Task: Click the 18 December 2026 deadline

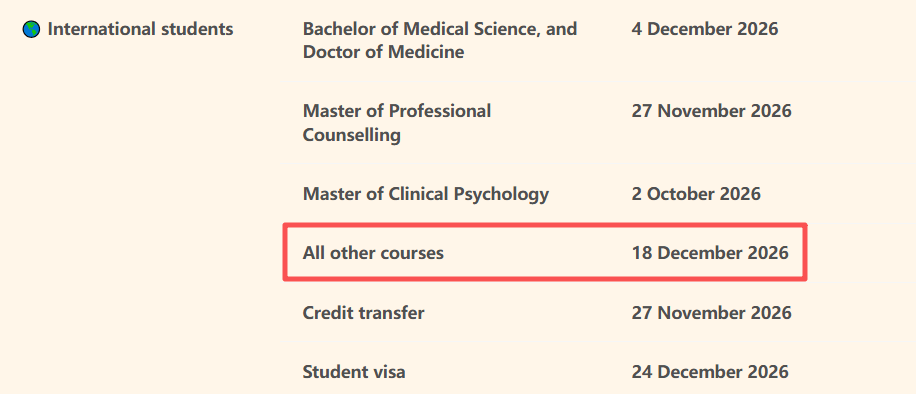Action: 710,253
